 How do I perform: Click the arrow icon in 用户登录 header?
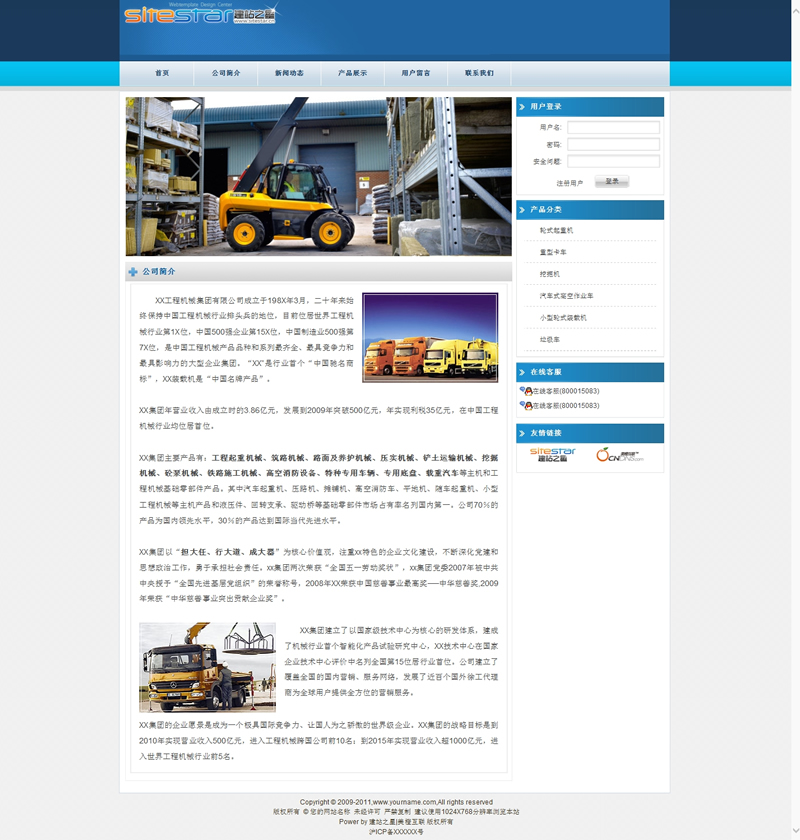(523, 107)
